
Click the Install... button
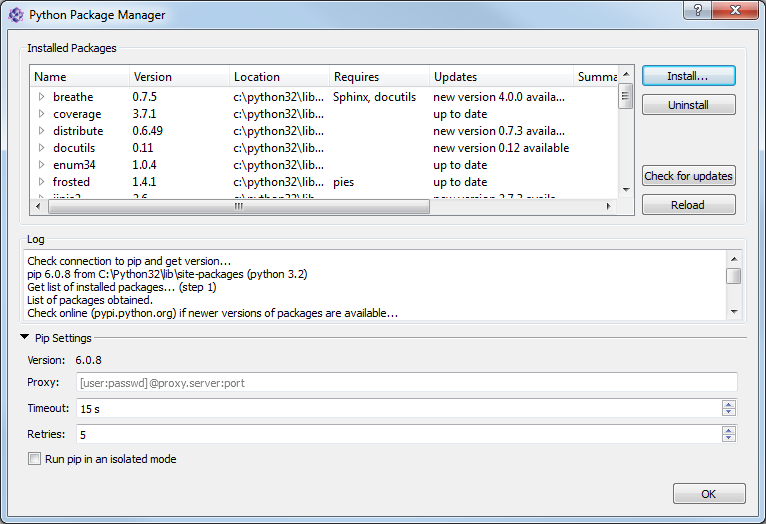[688, 76]
